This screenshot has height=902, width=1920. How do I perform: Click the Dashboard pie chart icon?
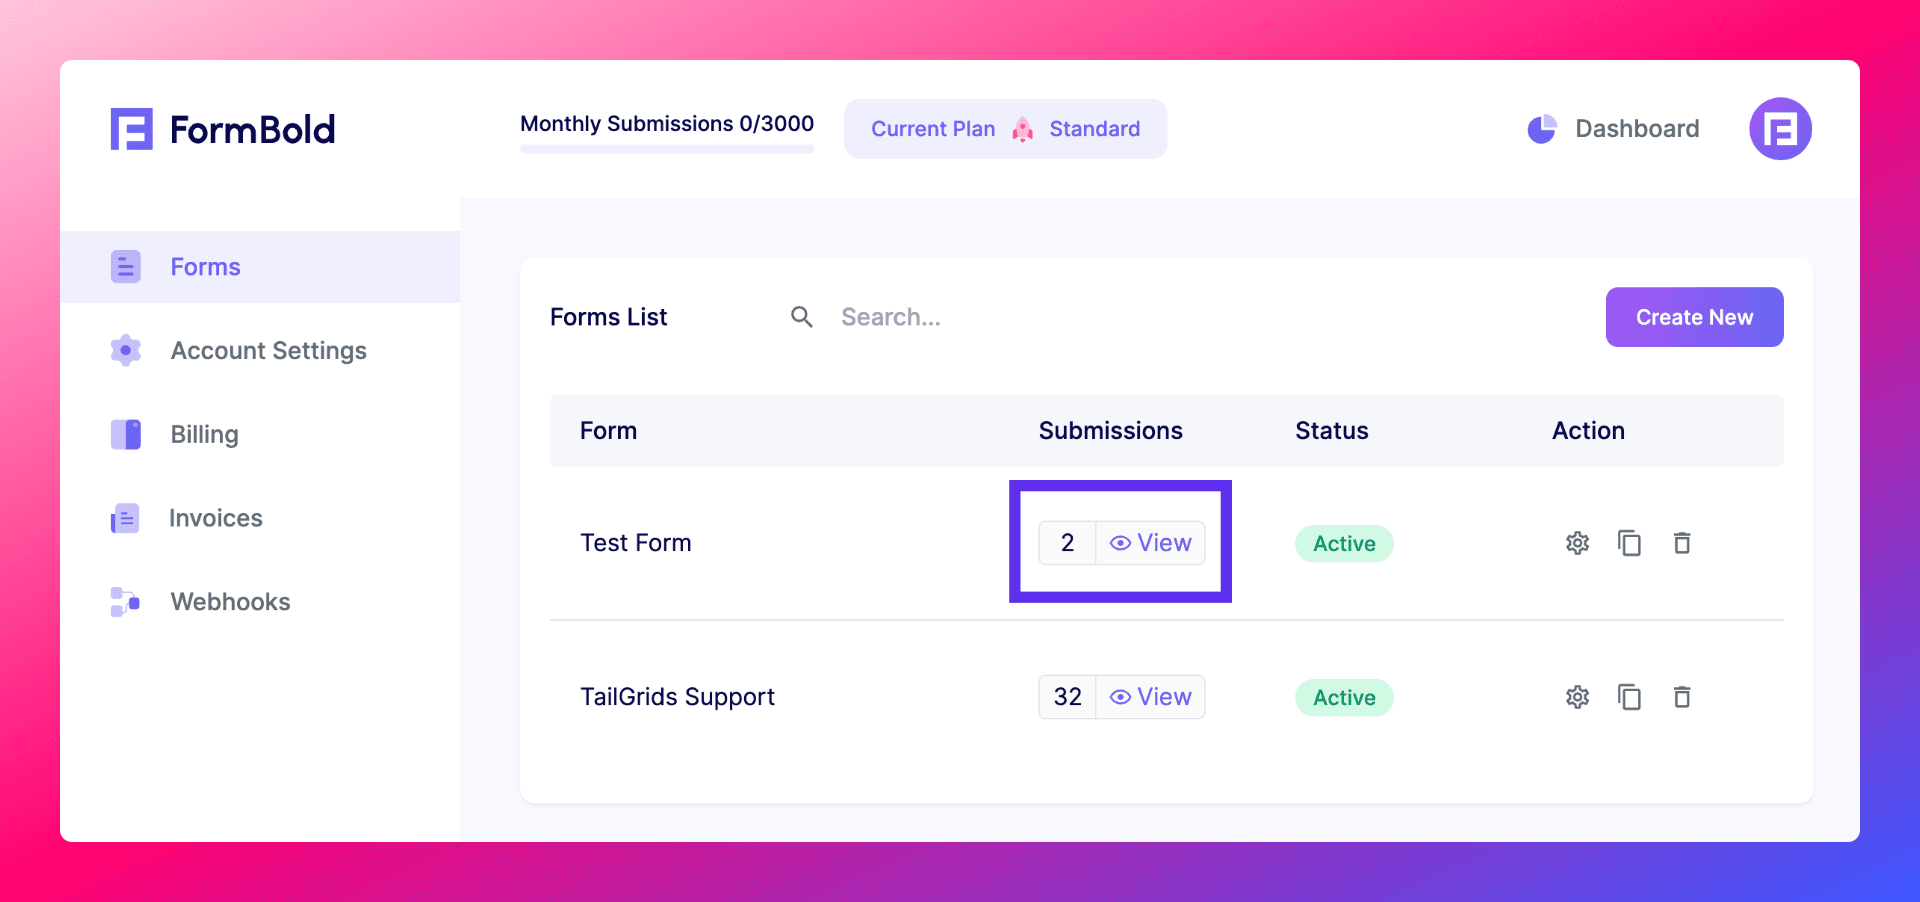1541,128
